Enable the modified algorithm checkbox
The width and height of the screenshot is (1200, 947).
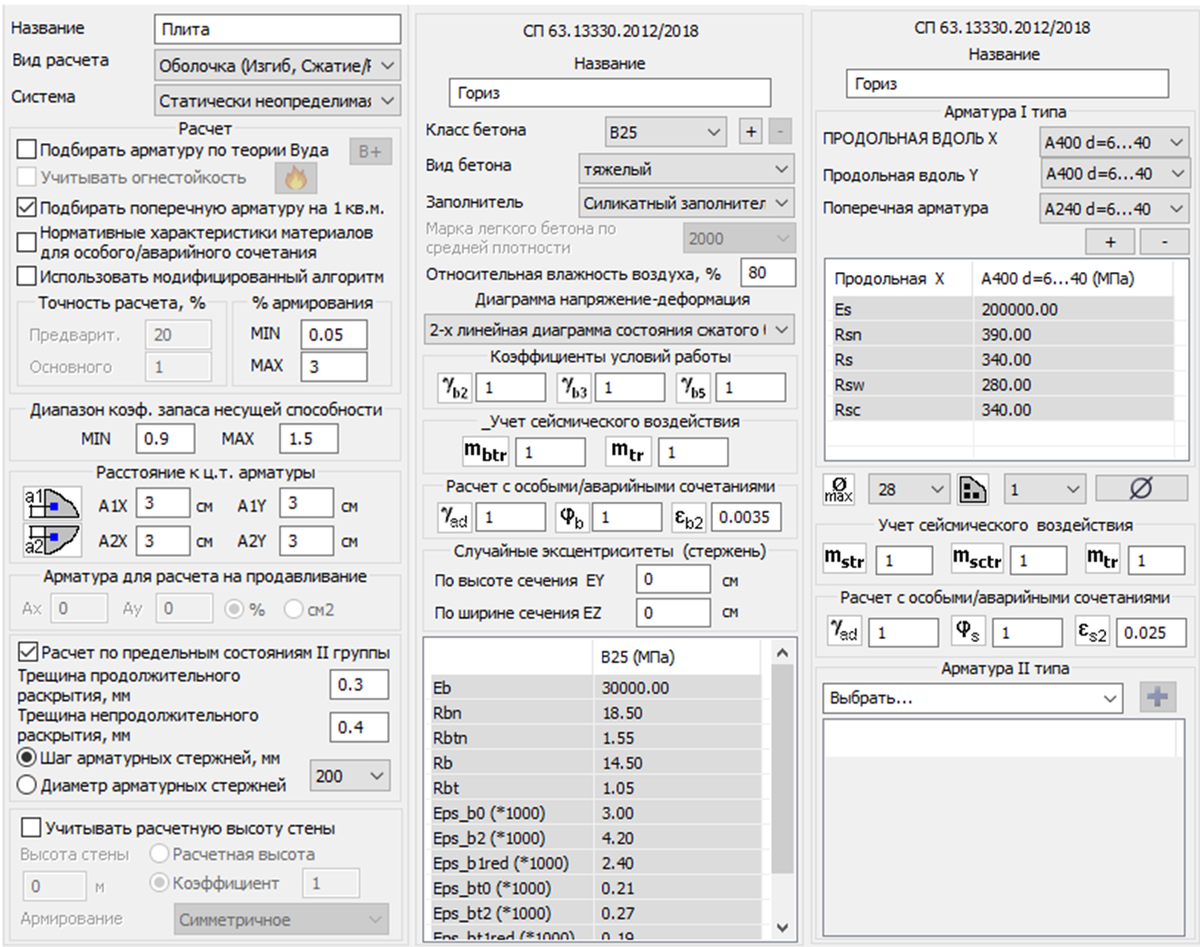pos(28,275)
